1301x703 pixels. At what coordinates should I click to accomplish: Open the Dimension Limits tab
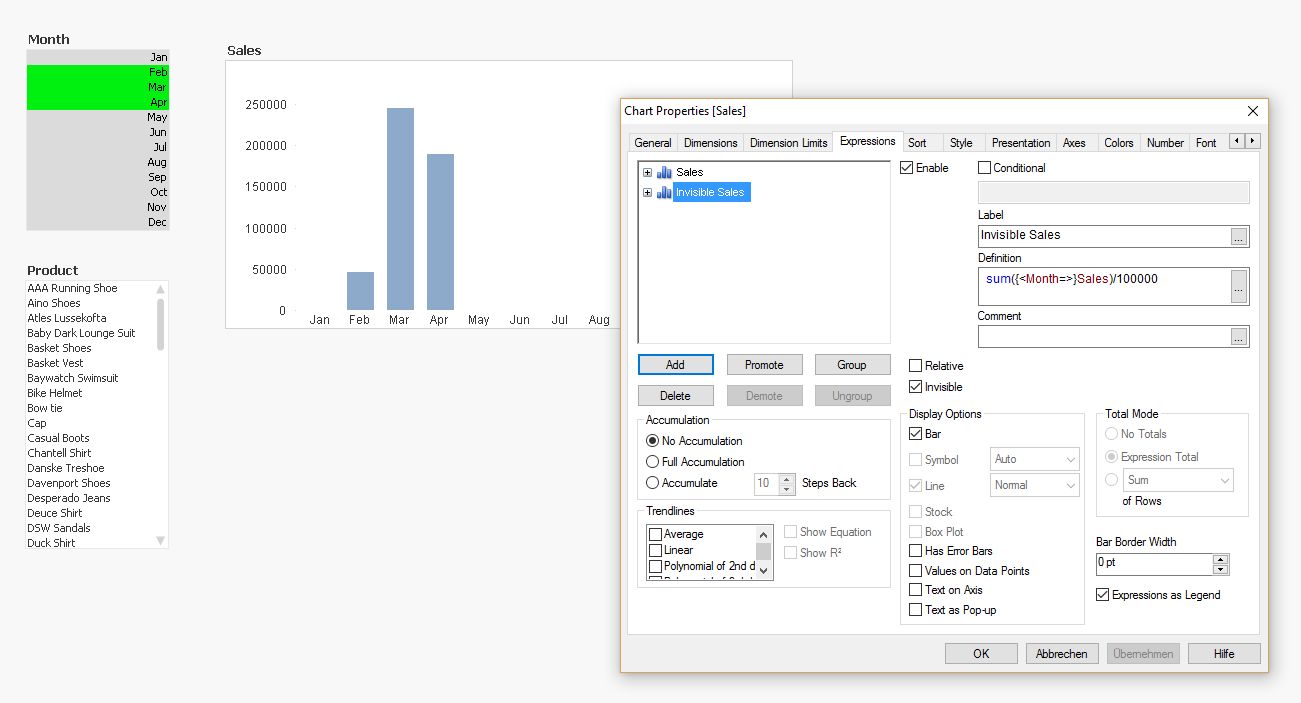pos(788,143)
